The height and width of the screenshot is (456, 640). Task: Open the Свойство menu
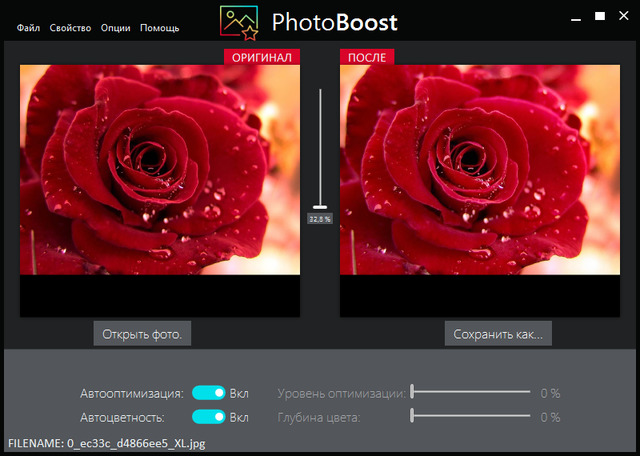coord(70,28)
